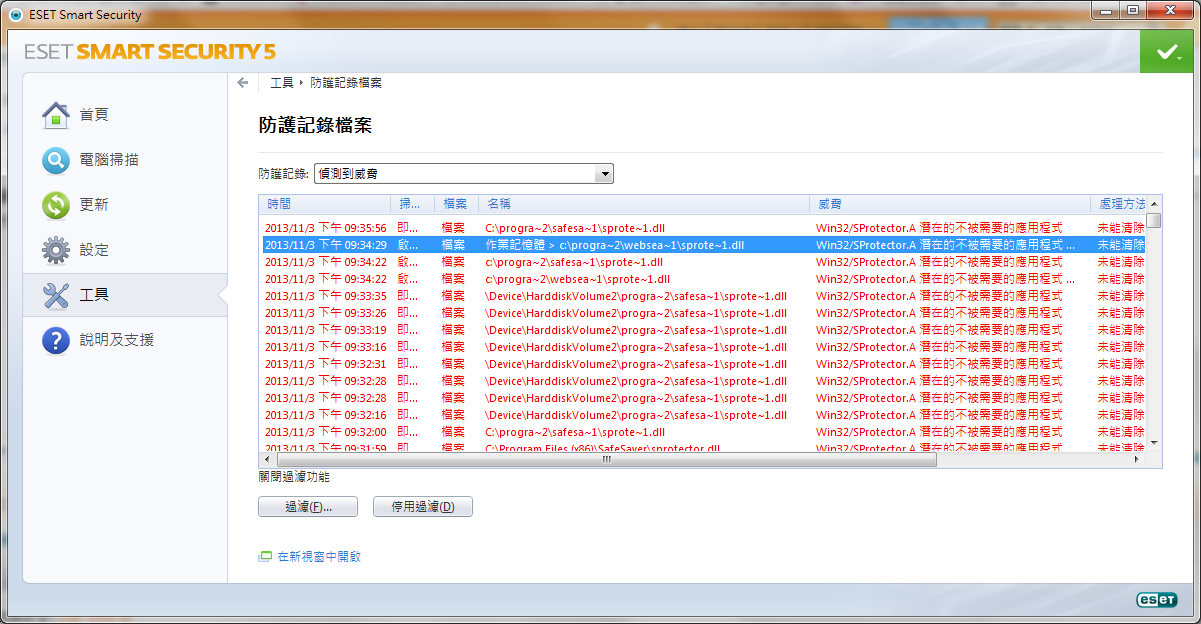Viewport: 1201px width, 624px height.
Task: Open the 首頁 home icon in sidebar
Action: point(56,115)
